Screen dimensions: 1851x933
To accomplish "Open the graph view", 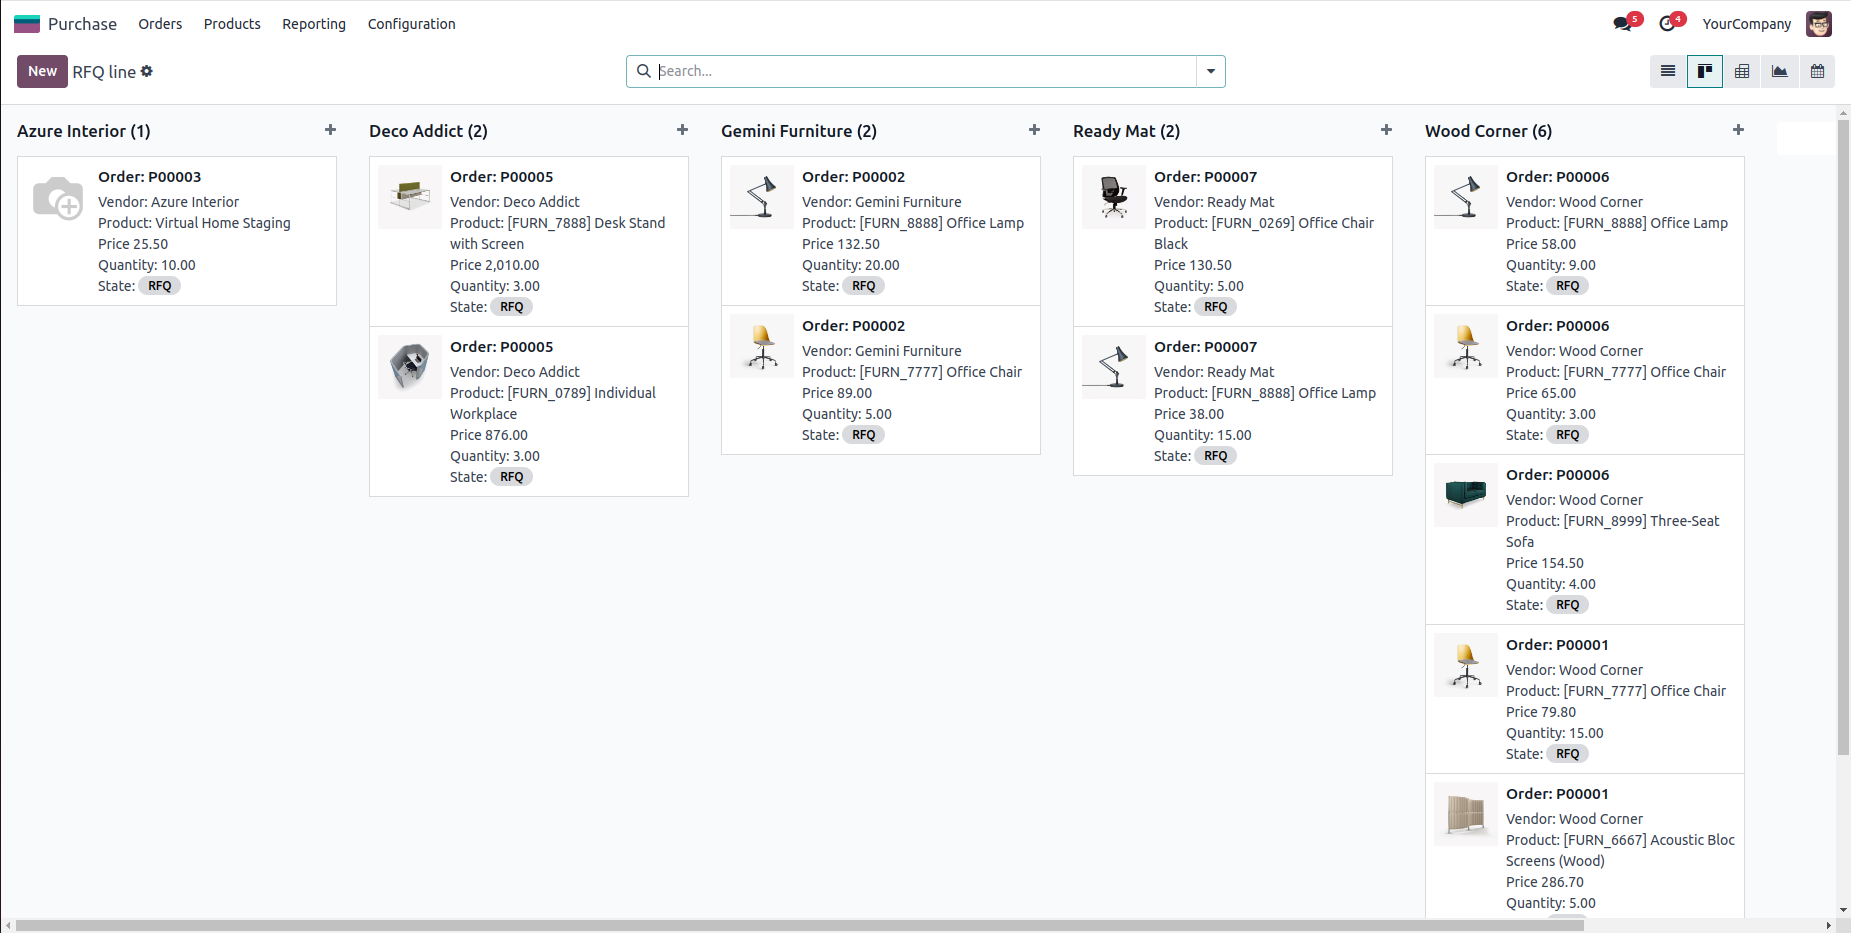I will click(x=1780, y=71).
